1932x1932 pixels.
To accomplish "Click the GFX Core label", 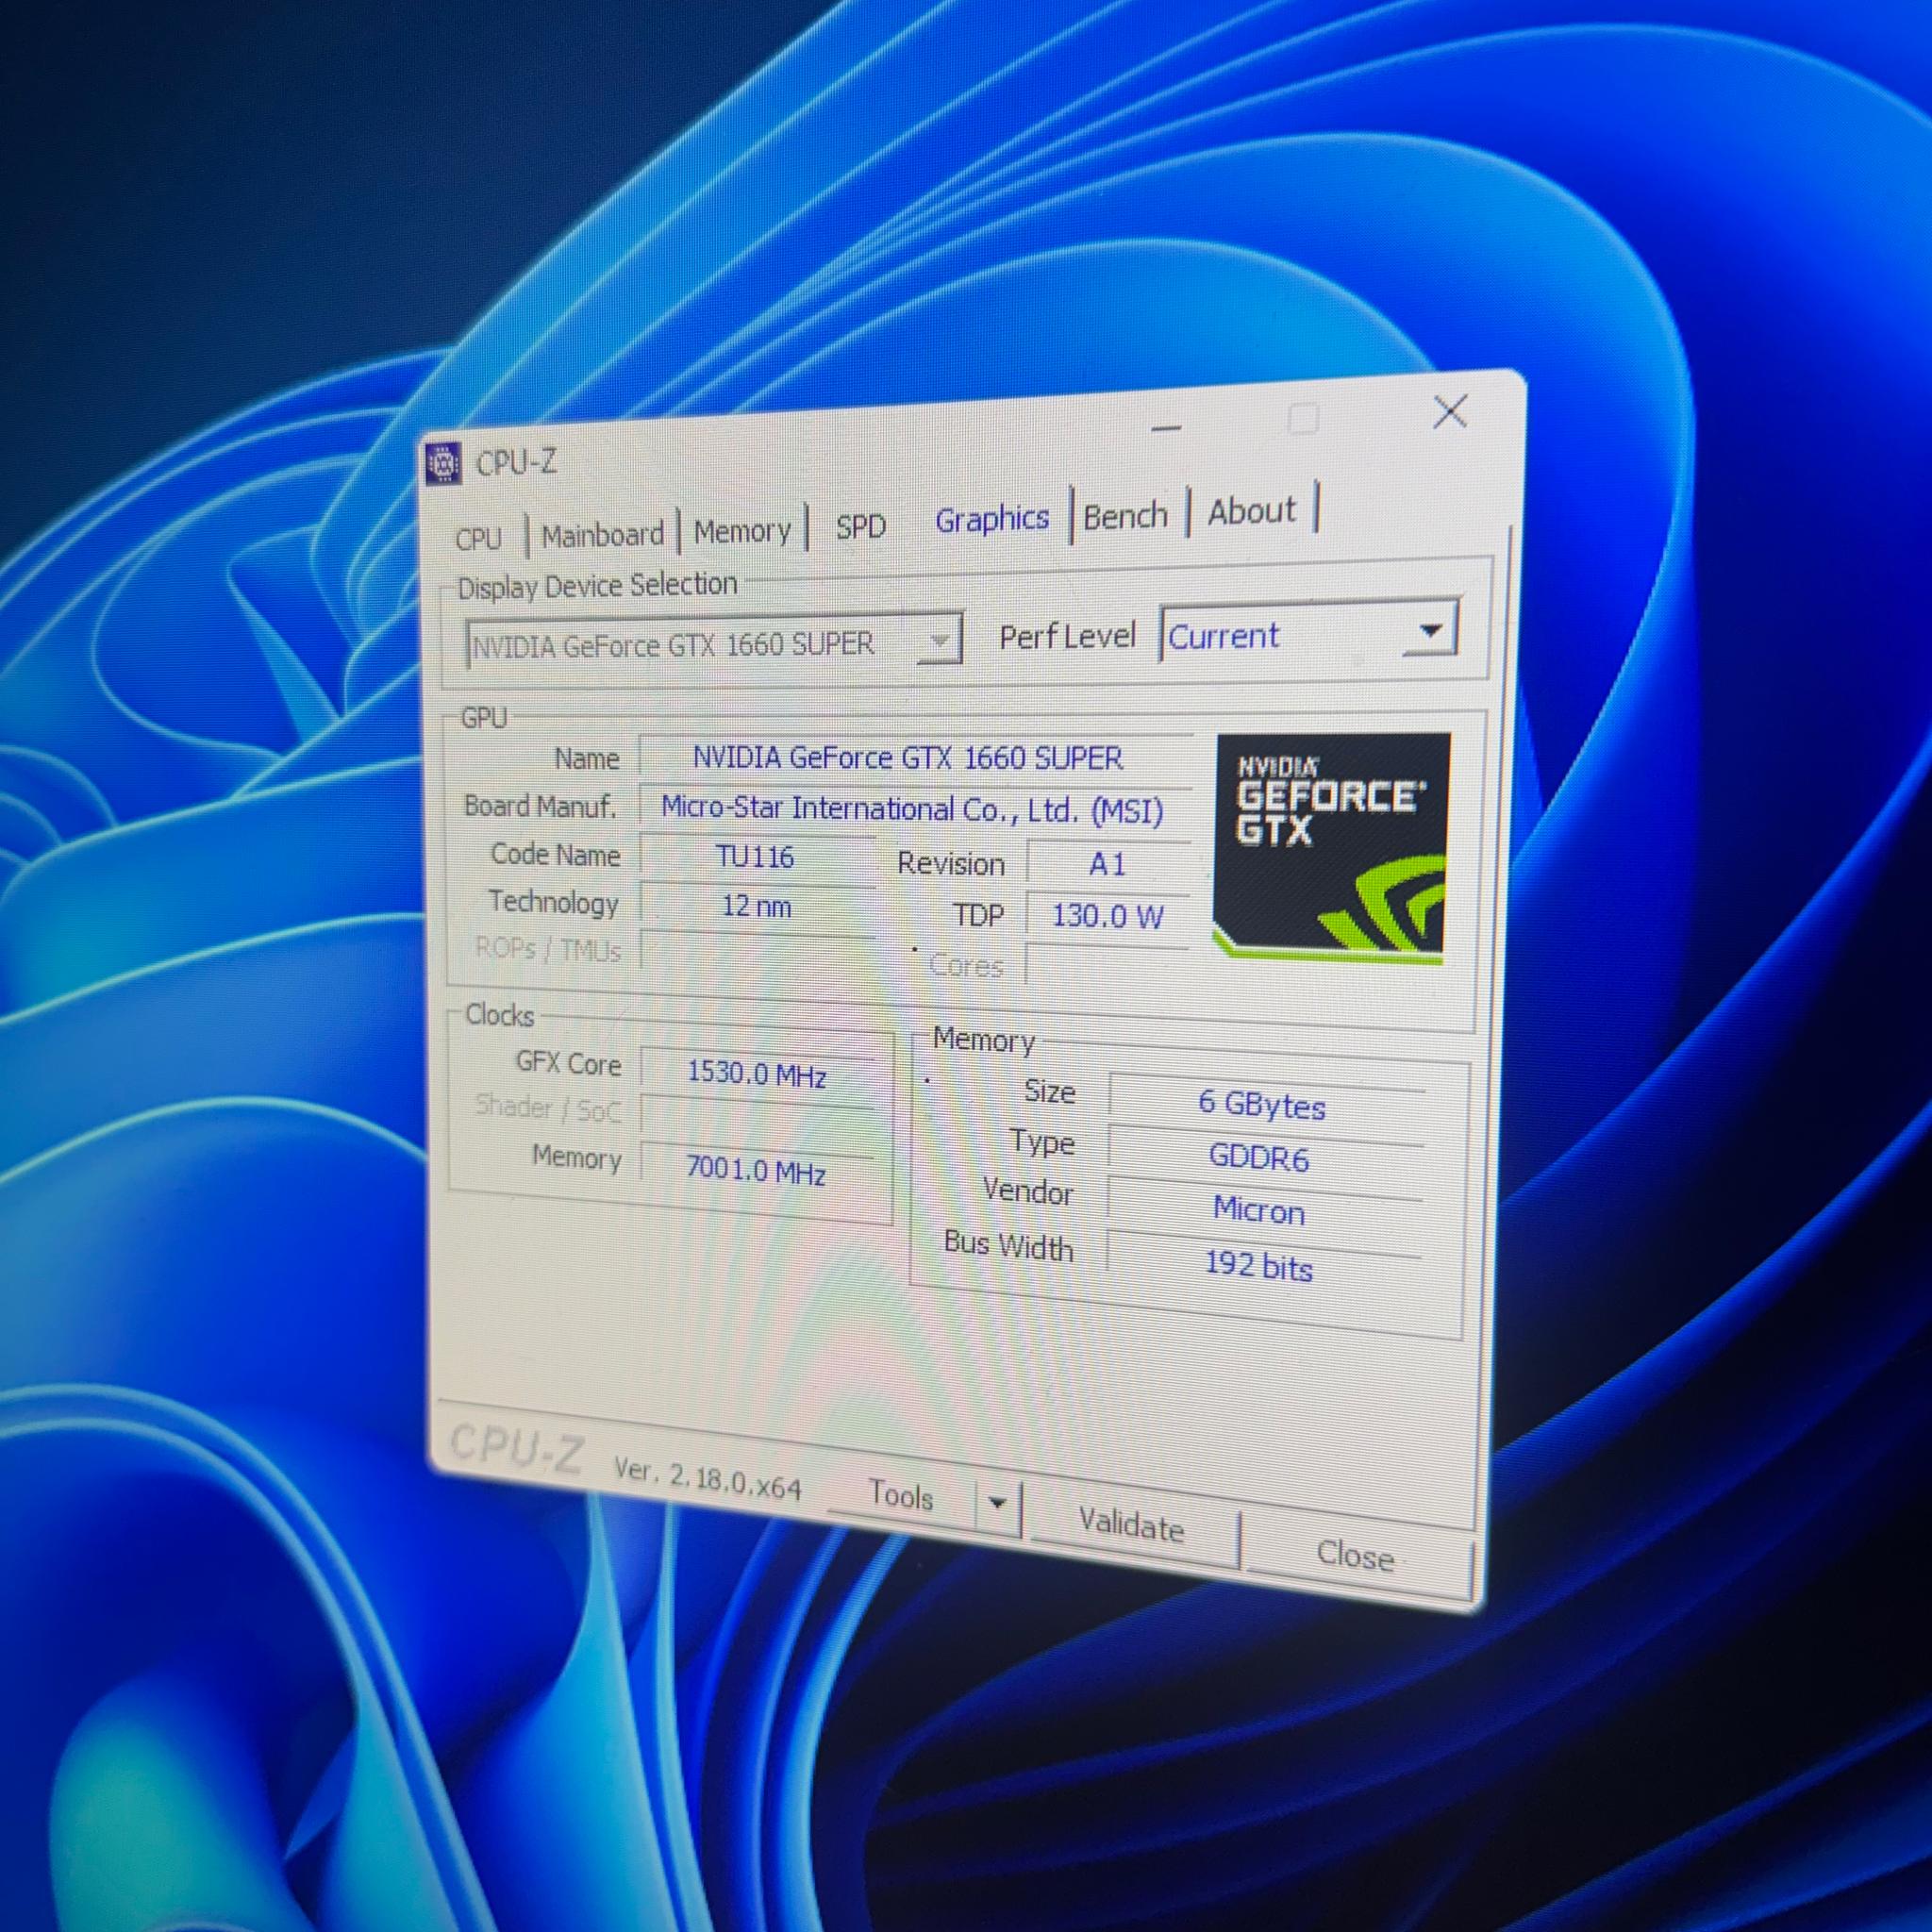I will click(568, 1063).
